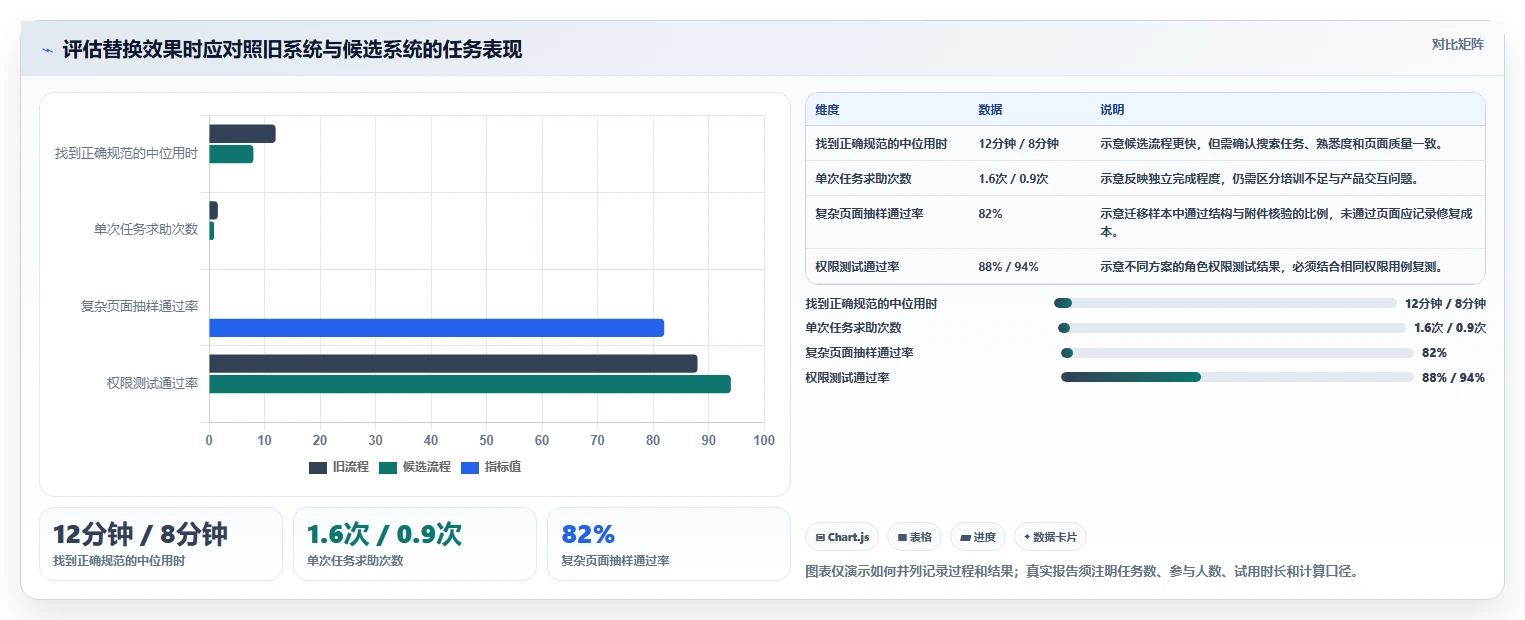Click the green 找到正确规范的中位用时 chart bar

pos(231,154)
